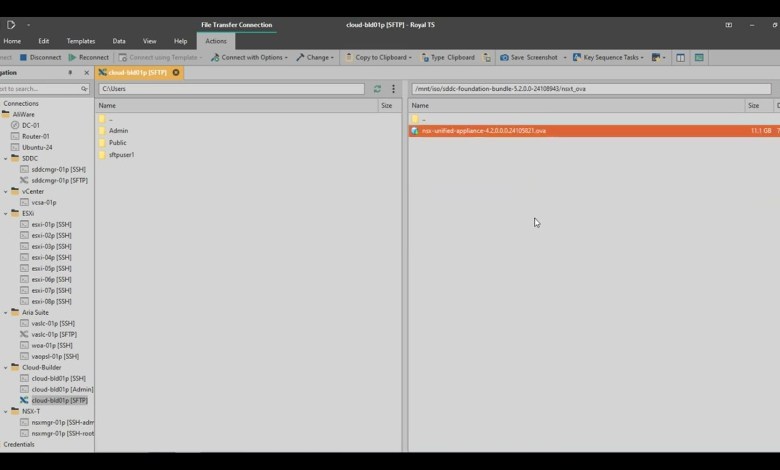Open the Edit ribbon tab
The image size is (780, 470).
44,41
